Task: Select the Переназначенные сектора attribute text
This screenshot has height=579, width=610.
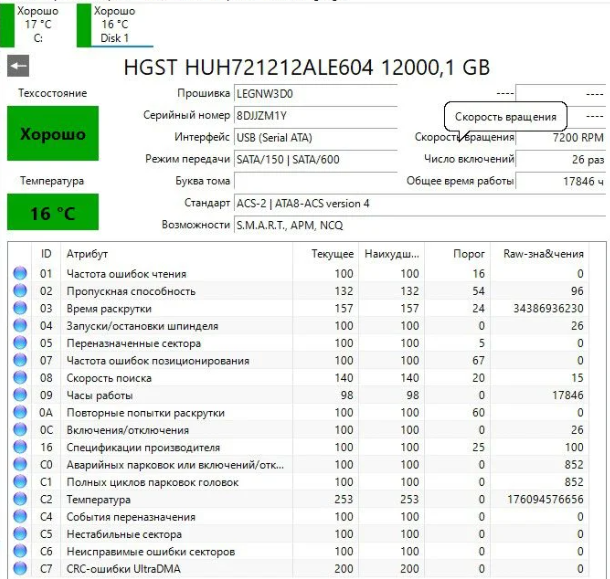Action: [x=133, y=344]
